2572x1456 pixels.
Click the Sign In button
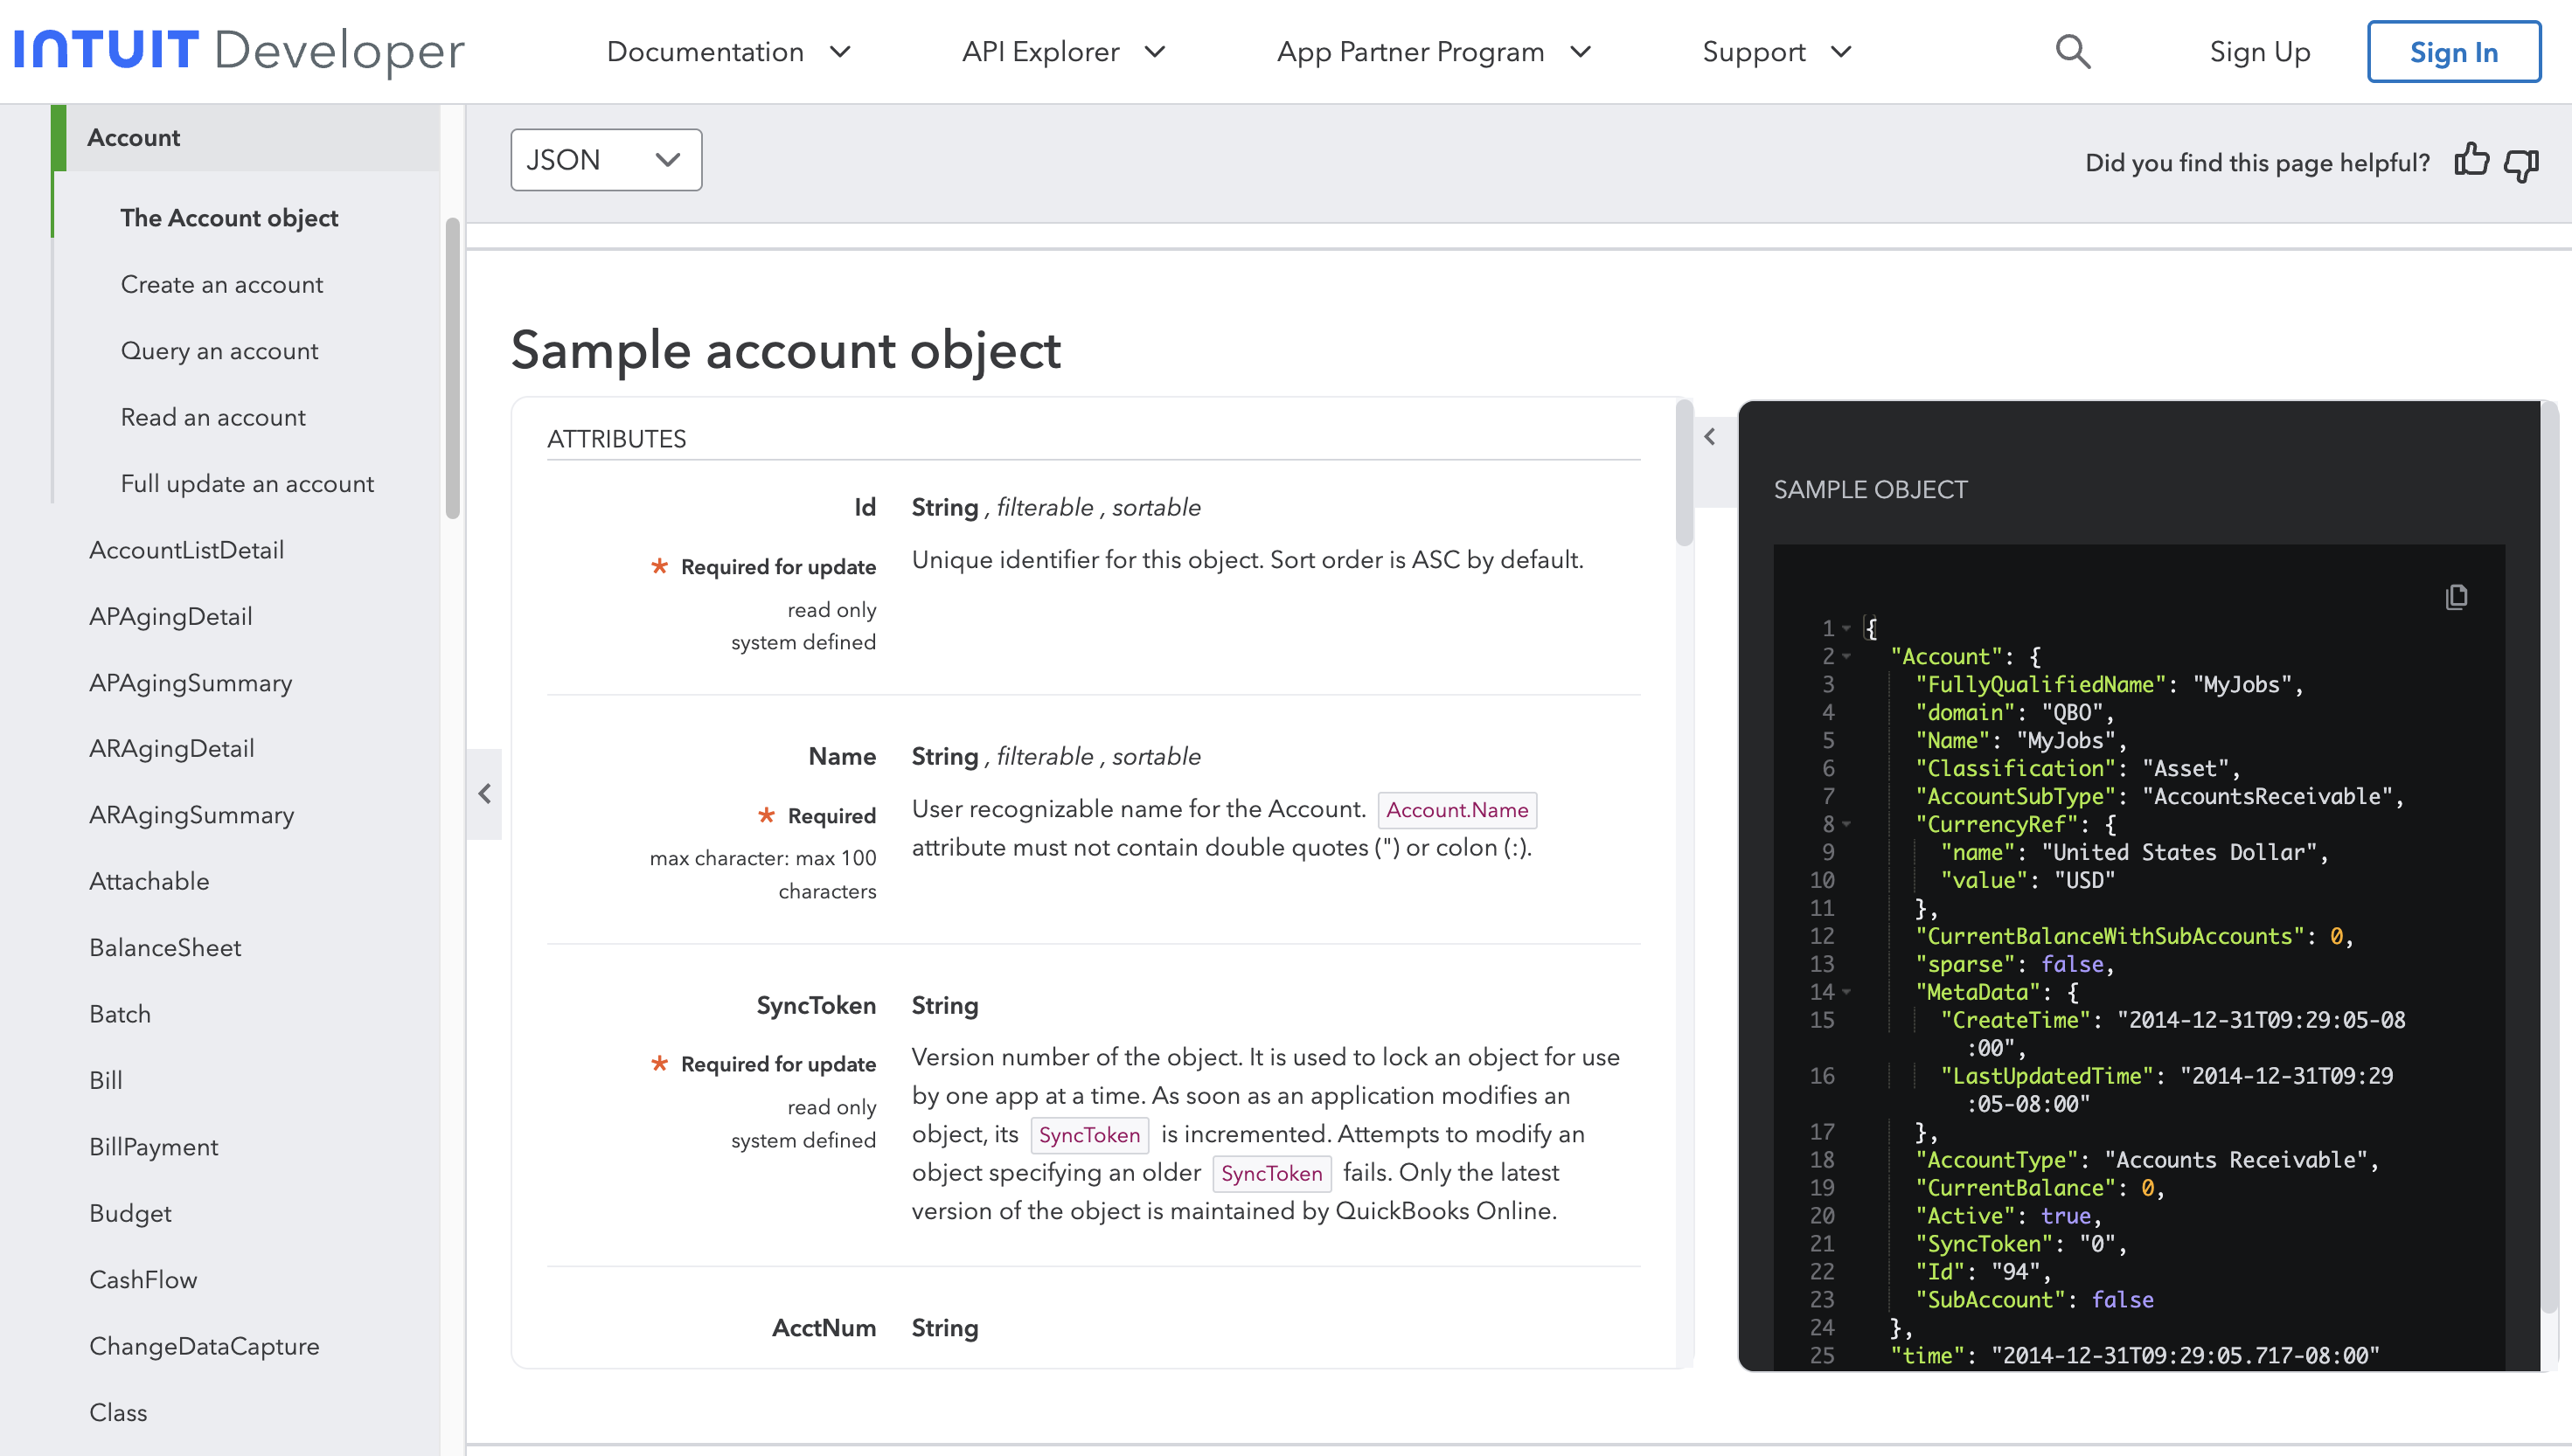[2453, 52]
